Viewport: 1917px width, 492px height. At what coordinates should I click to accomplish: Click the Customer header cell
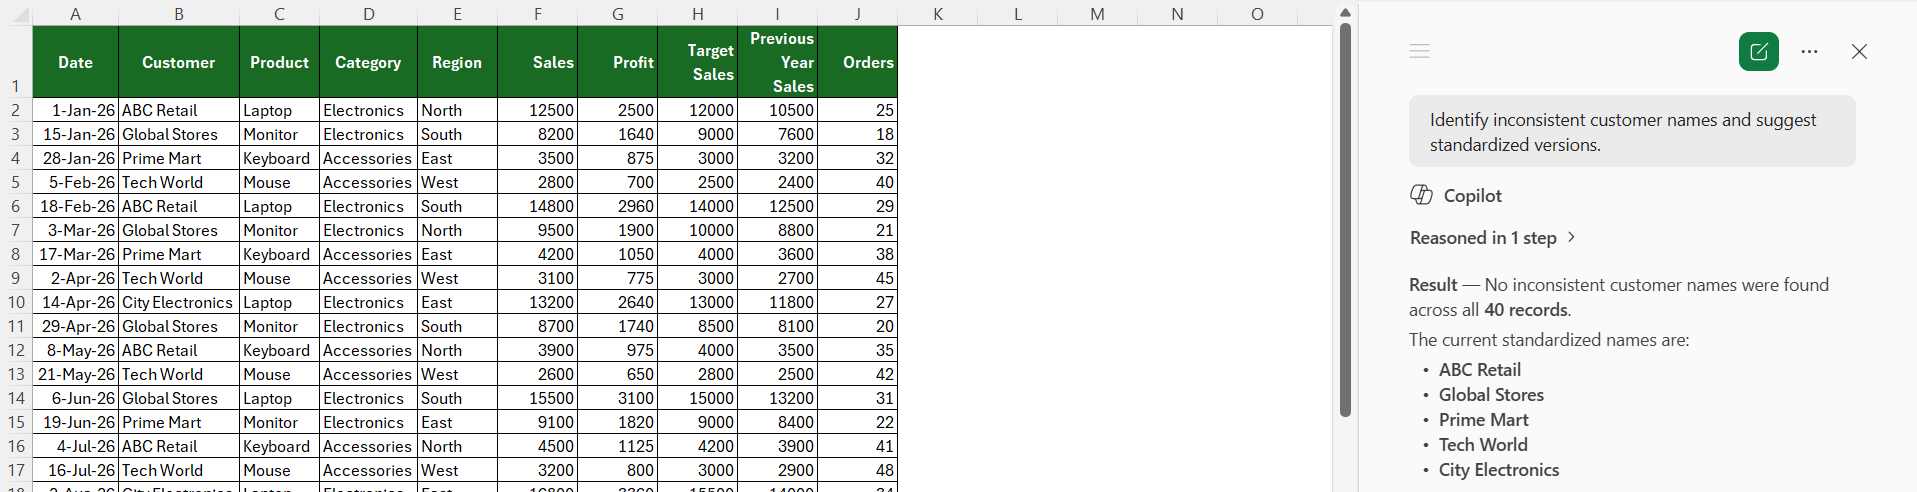[x=179, y=62]
